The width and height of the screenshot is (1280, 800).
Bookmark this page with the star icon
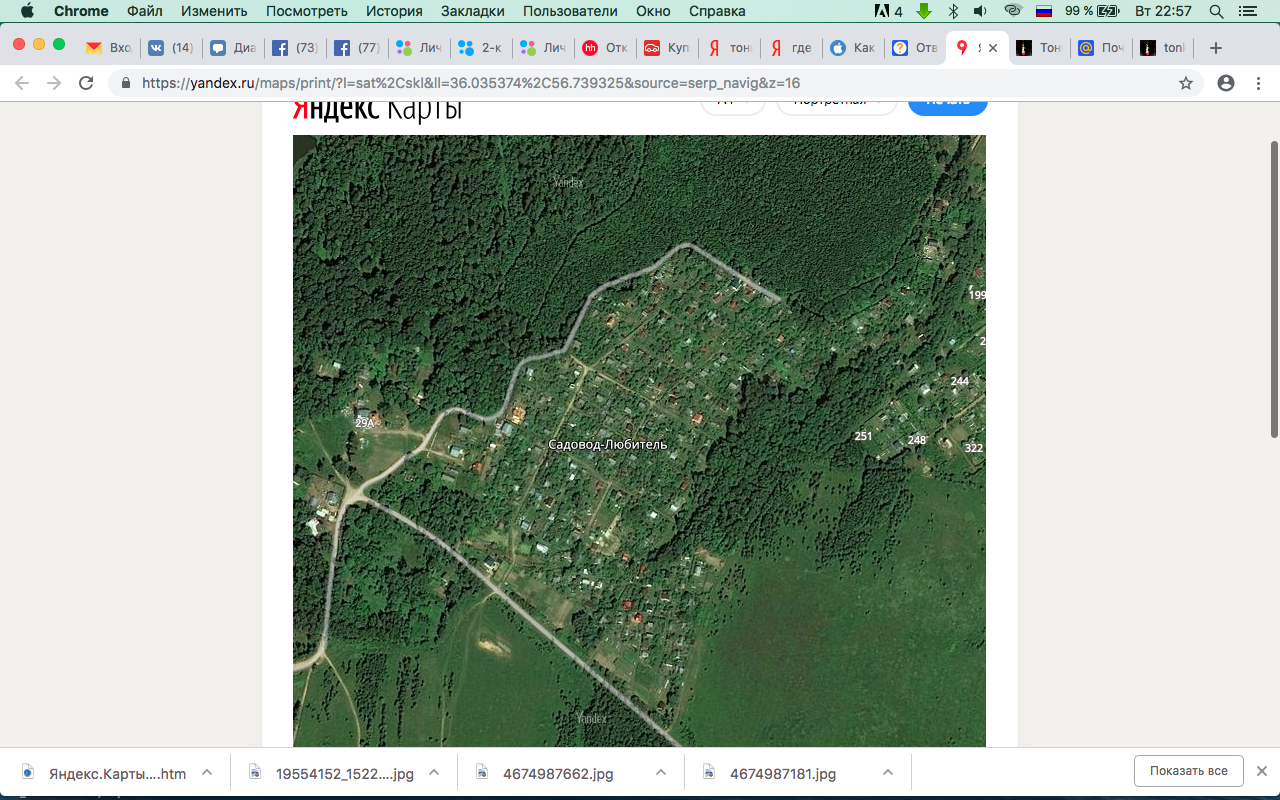1186,83
